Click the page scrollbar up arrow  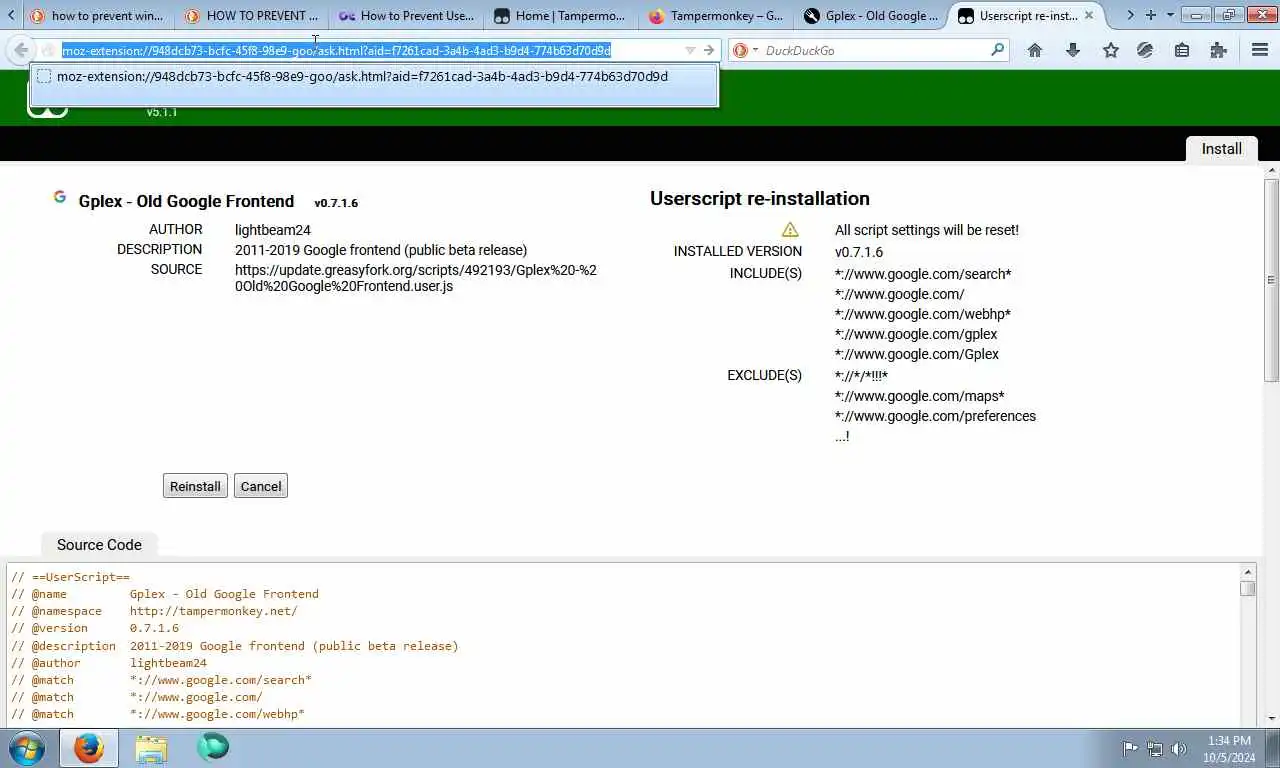coord(1271,170)
